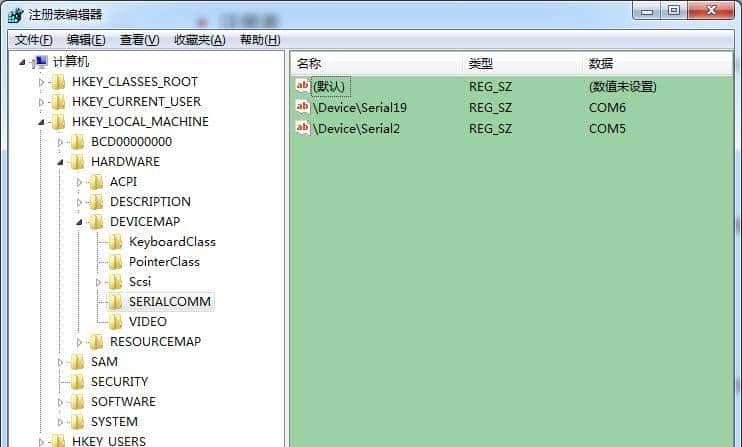This screenshot has height=447, width=742.
Task: Click the SOFTWARE folder icon
Action: 77,402
